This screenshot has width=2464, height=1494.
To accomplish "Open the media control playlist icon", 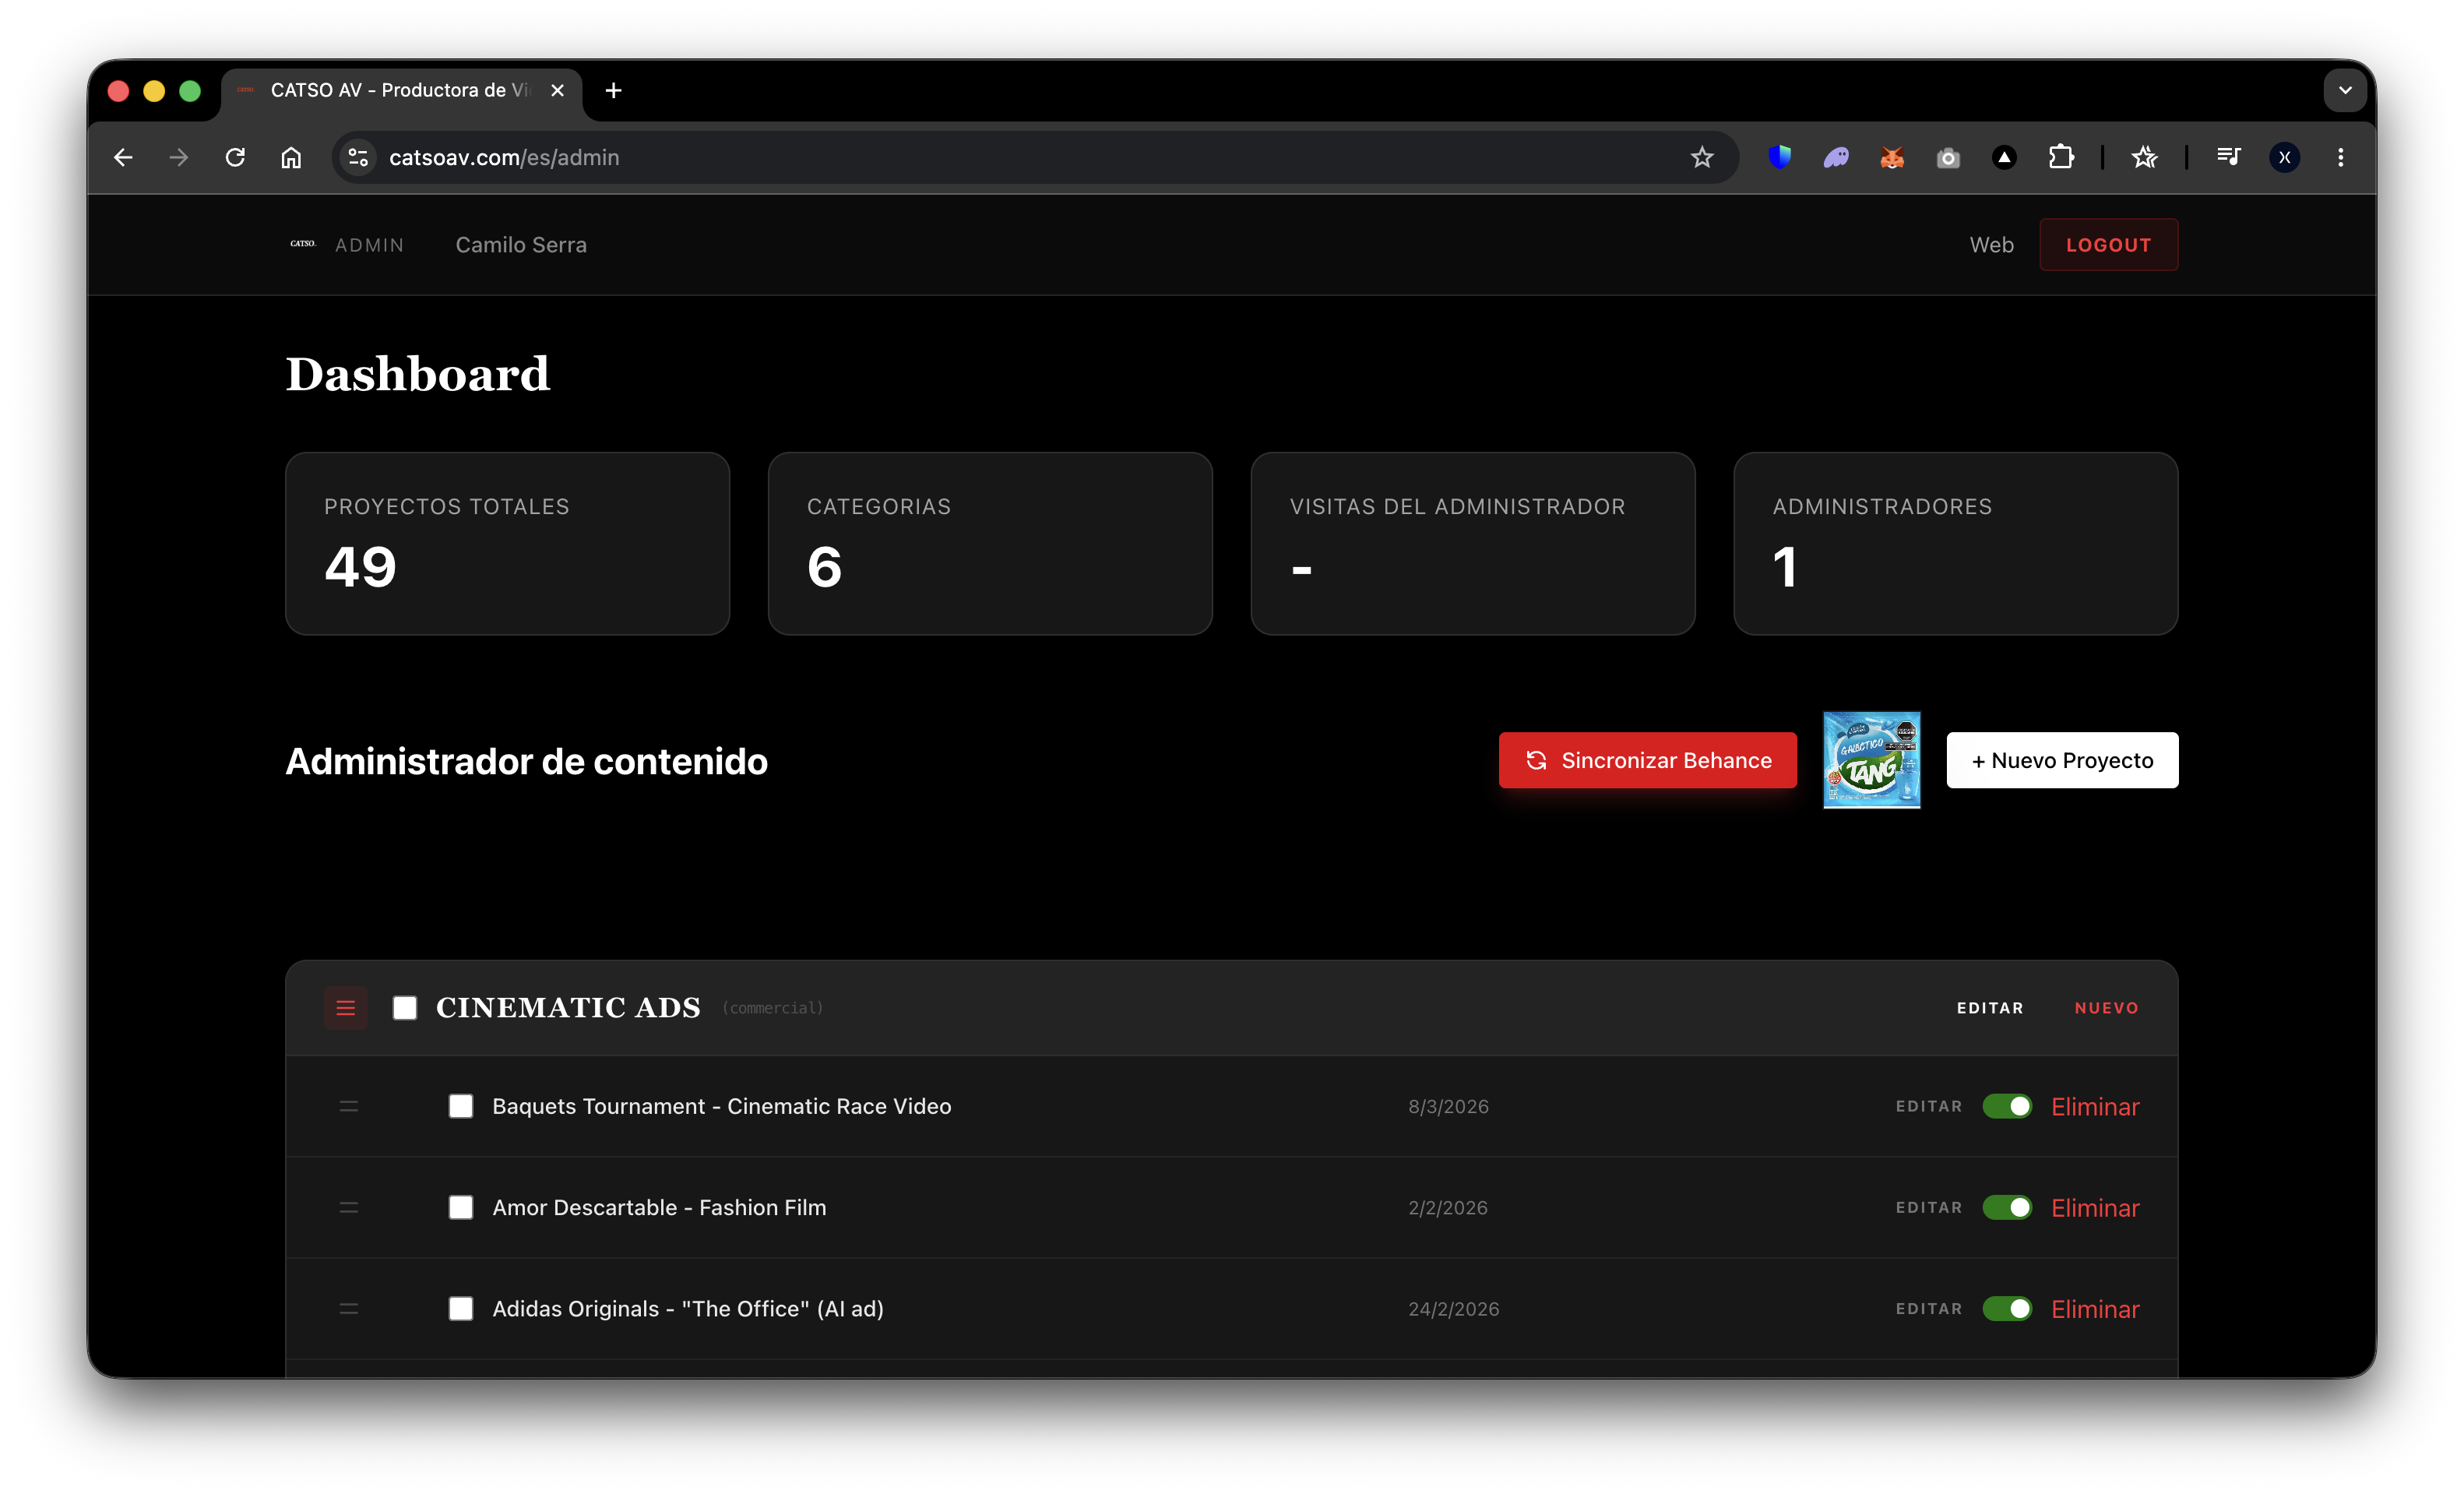I will 2228,157.
